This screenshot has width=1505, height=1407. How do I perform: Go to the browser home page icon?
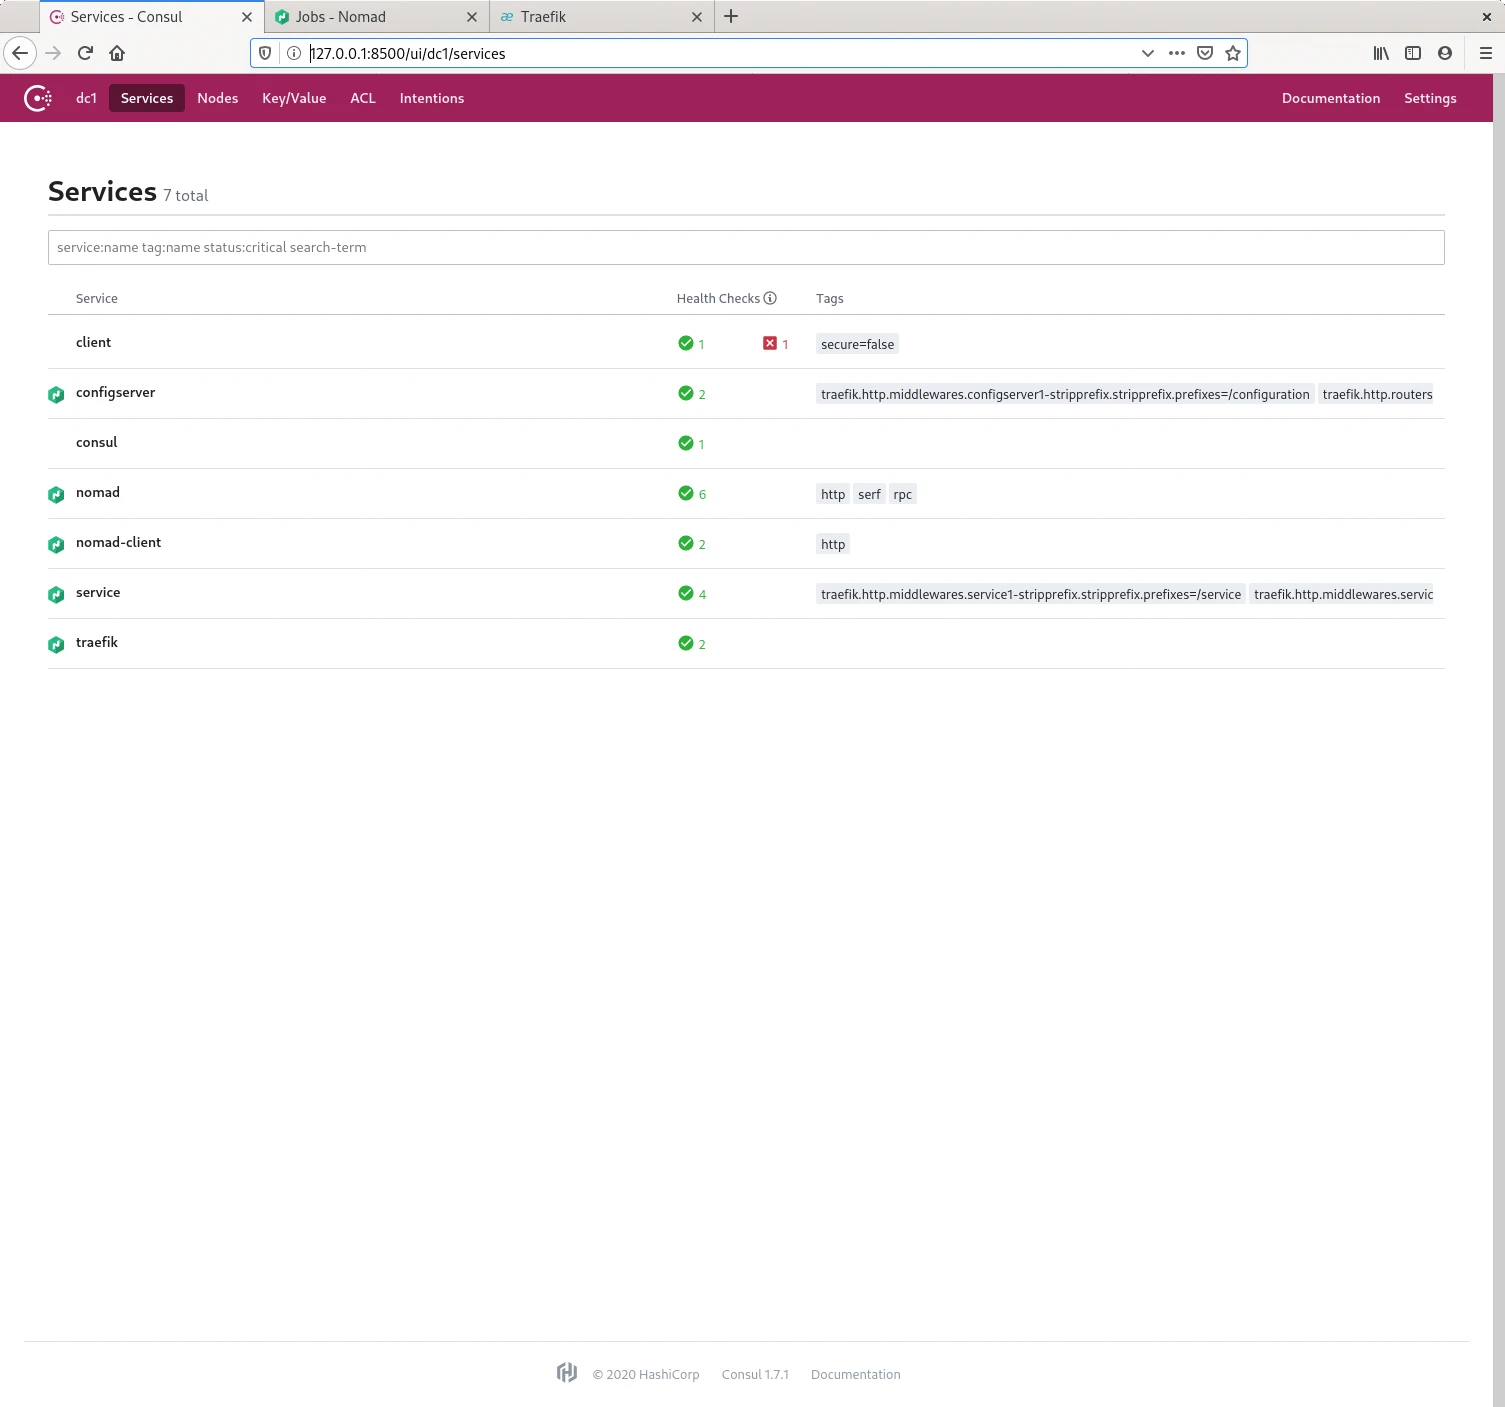click(117, 53)
